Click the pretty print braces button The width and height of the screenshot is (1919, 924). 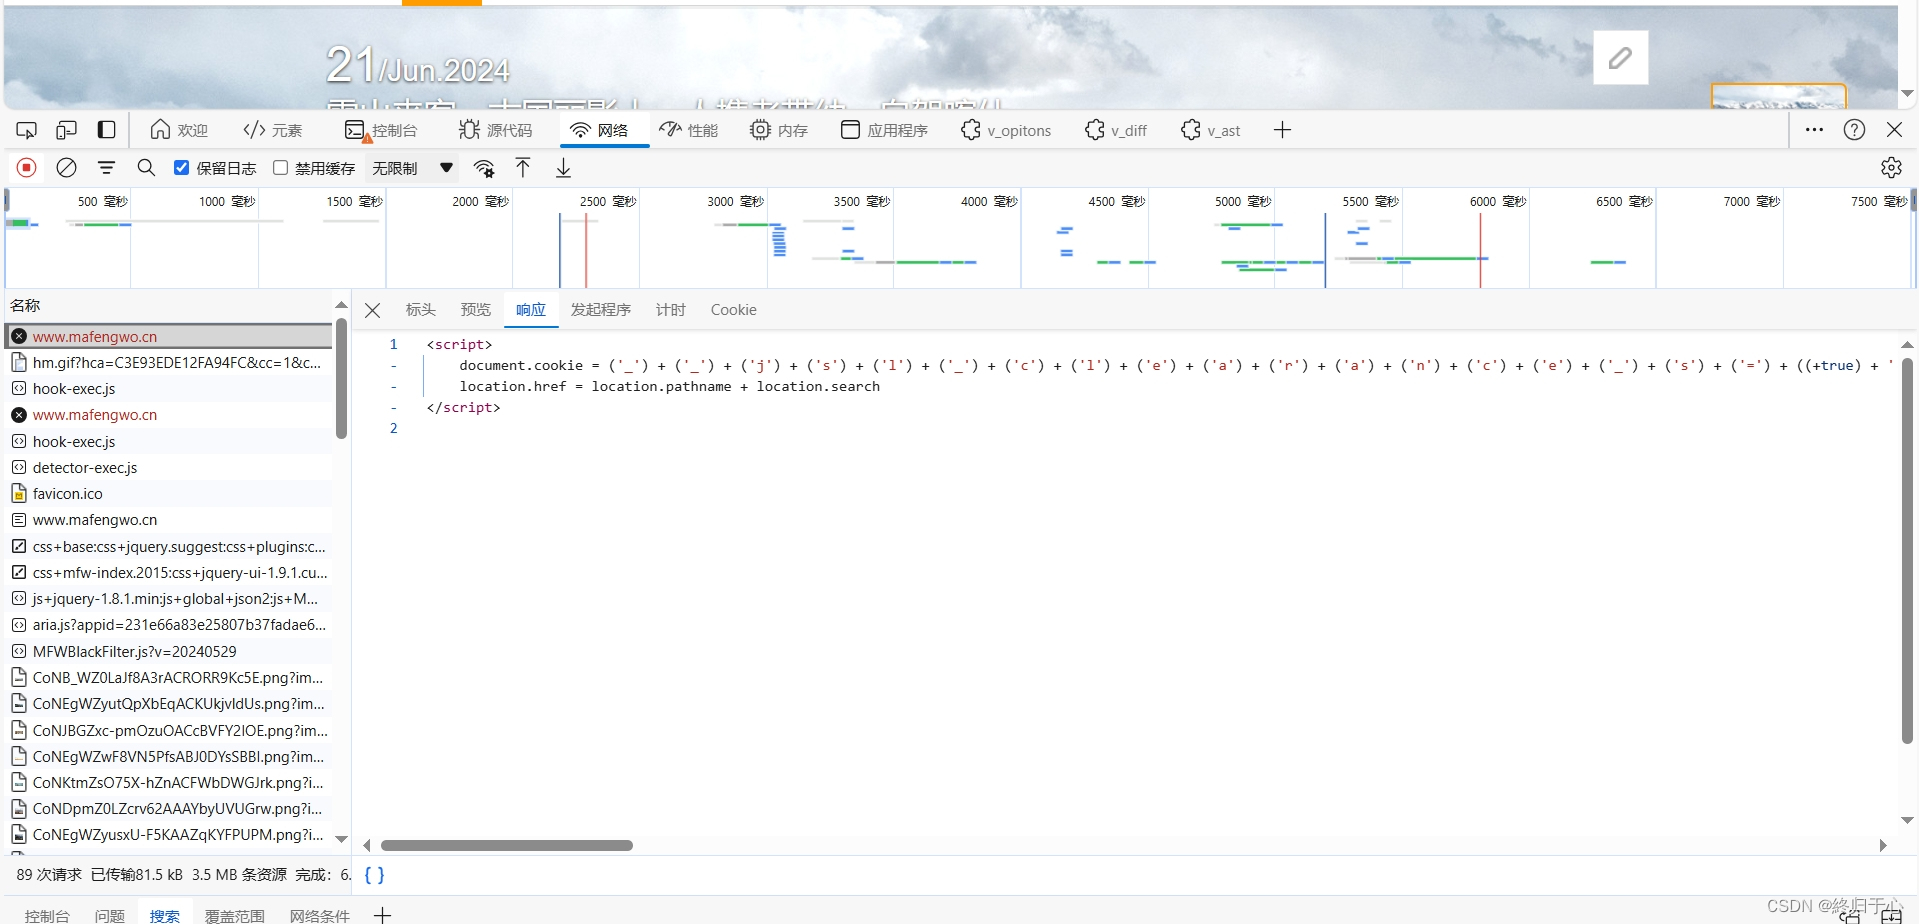tap(374, 875)
